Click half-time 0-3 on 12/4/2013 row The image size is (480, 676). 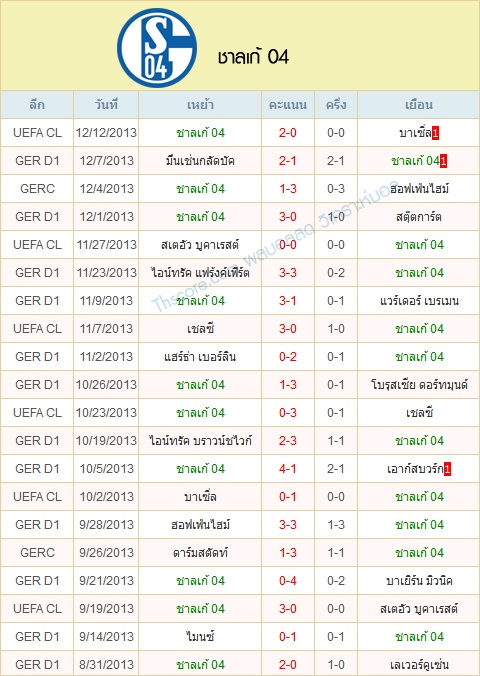(336, 189)
